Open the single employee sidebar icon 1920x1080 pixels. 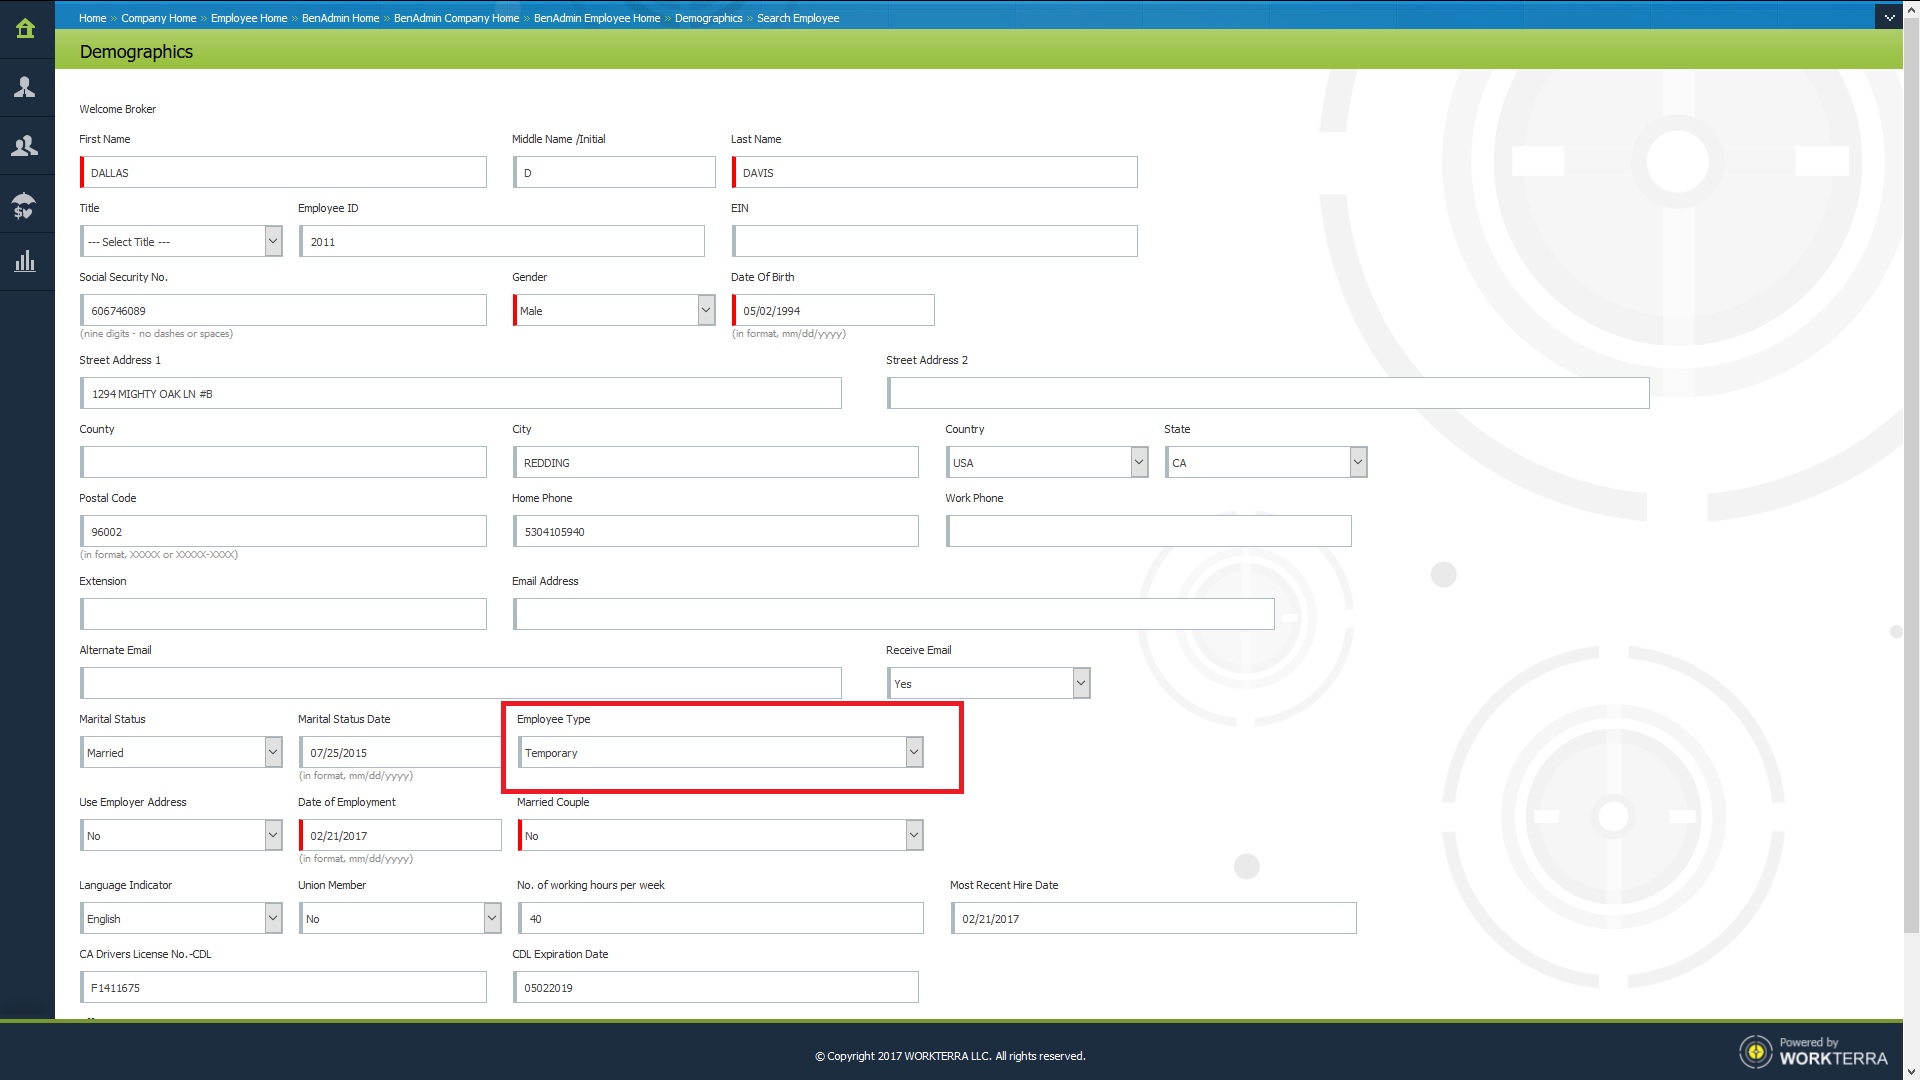click(x=26, y=87)
